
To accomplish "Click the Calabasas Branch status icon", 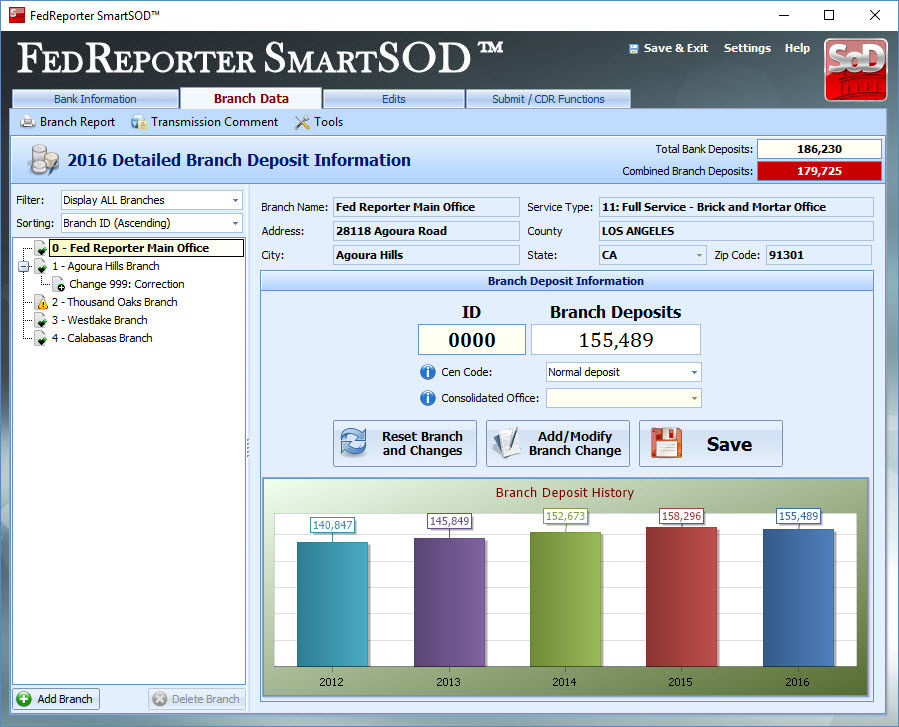I will click(x=41, y=338).
